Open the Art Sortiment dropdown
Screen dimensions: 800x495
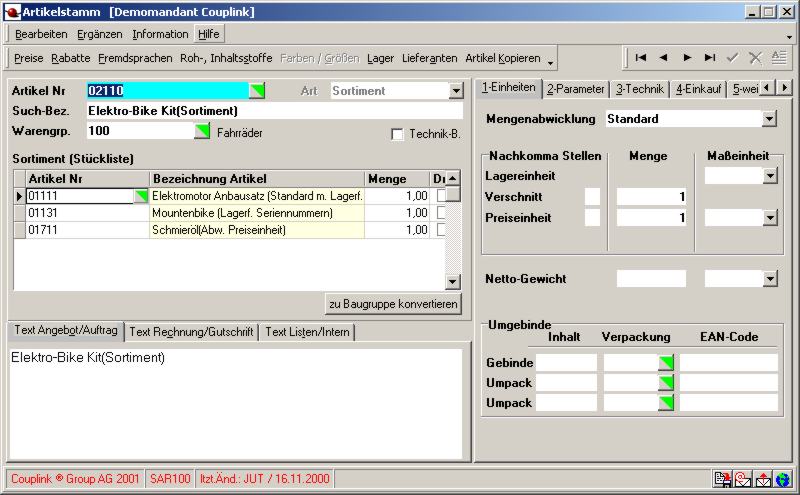[456, 91]
